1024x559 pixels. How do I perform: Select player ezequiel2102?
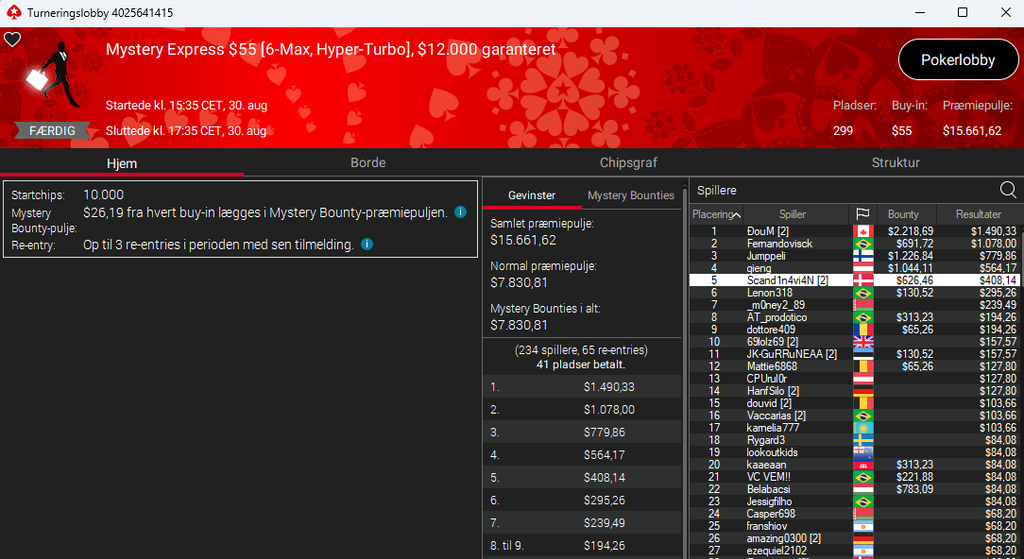click(x=776, y=551)
